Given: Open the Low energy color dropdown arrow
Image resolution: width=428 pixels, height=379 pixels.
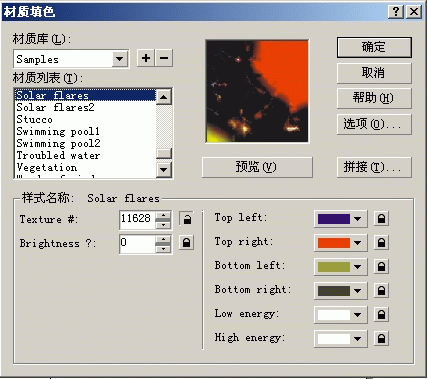Looking at the screenshot, I should pos(358,315).
